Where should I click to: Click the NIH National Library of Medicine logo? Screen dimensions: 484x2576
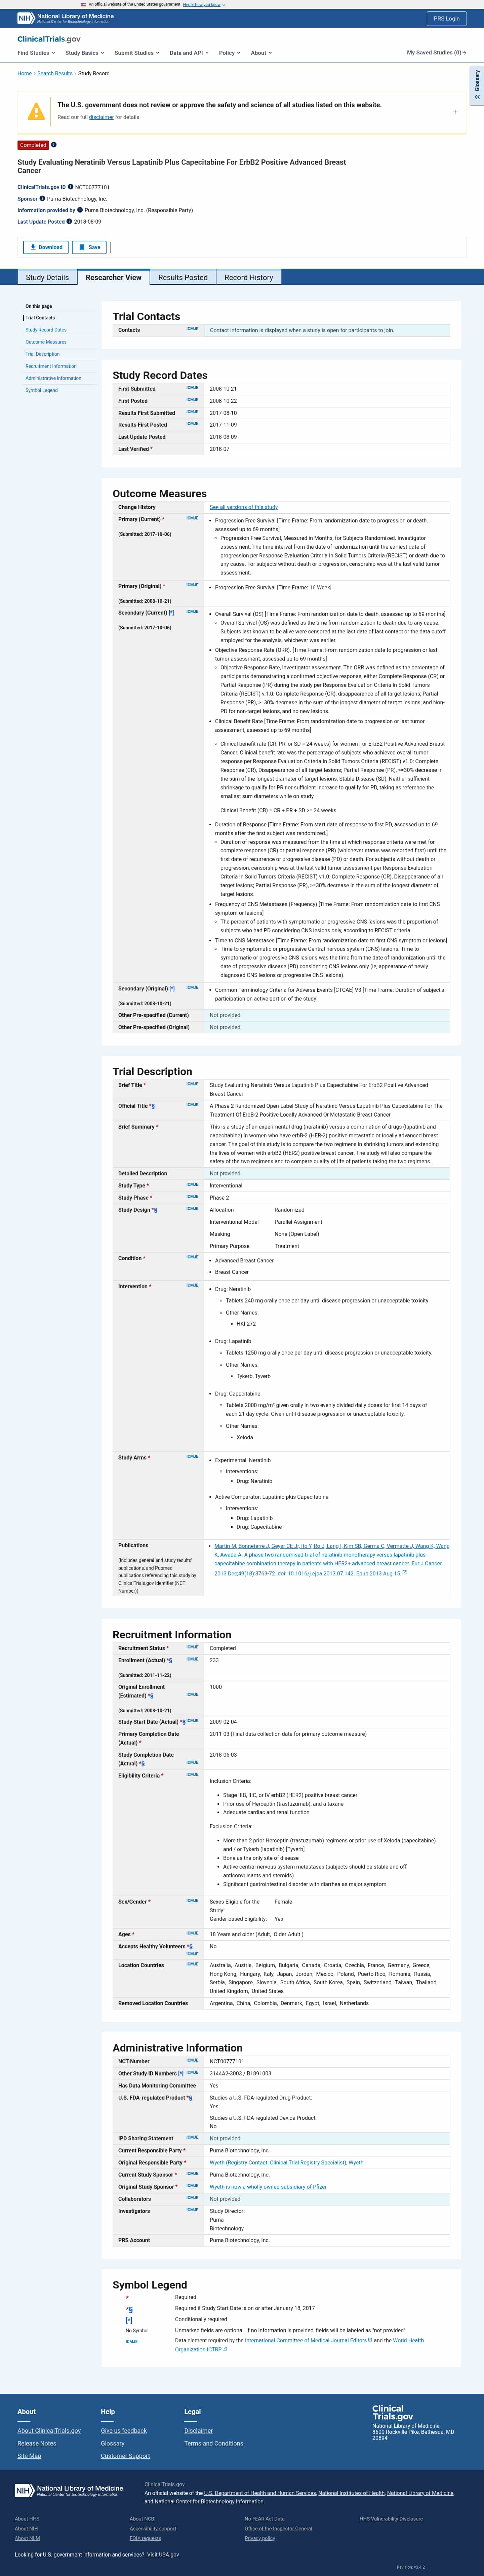coord(65,18)
